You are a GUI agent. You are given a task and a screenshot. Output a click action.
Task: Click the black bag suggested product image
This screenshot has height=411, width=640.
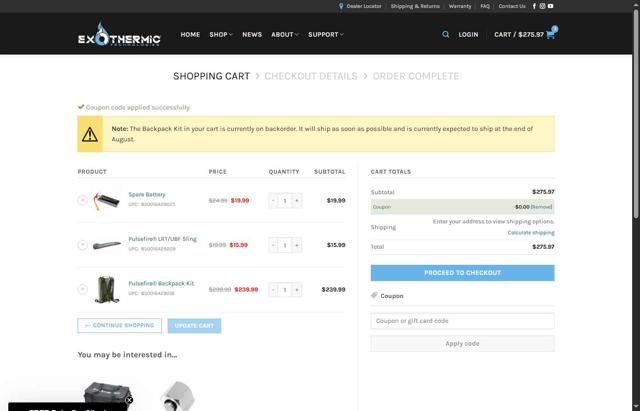pyautogui.click(x=107, y=395)
